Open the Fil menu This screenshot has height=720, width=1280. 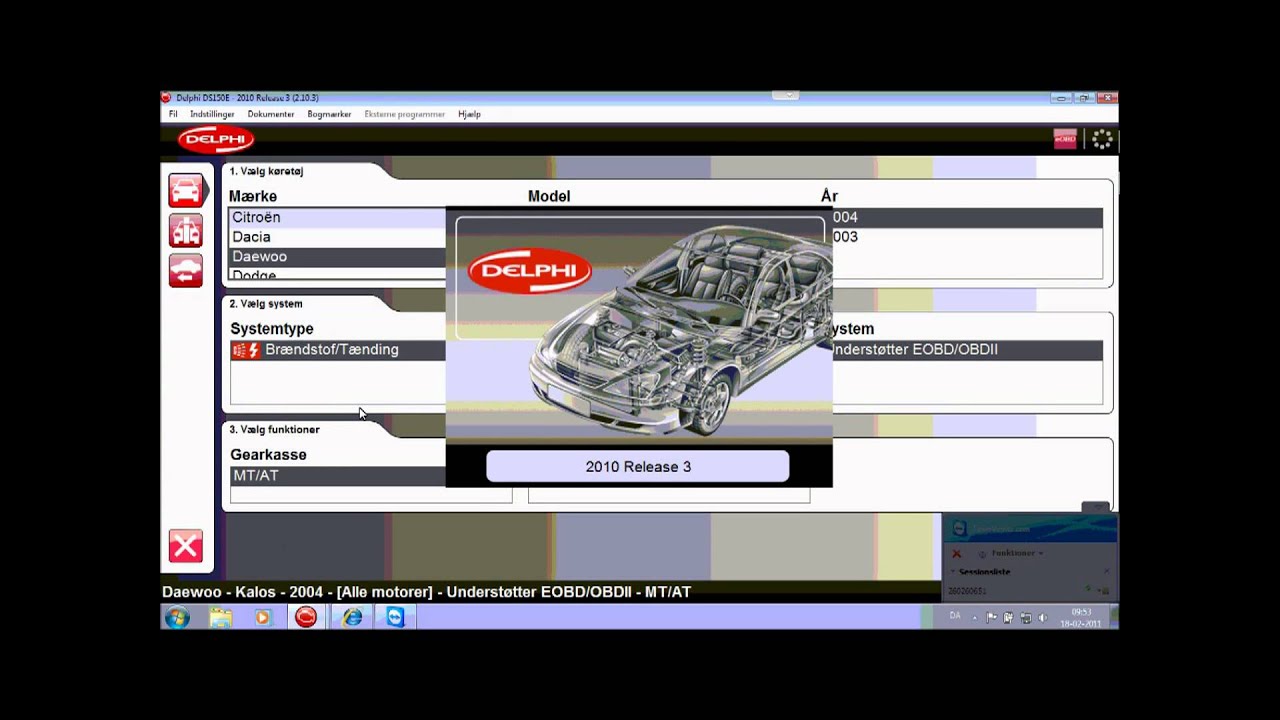(173, 114)
